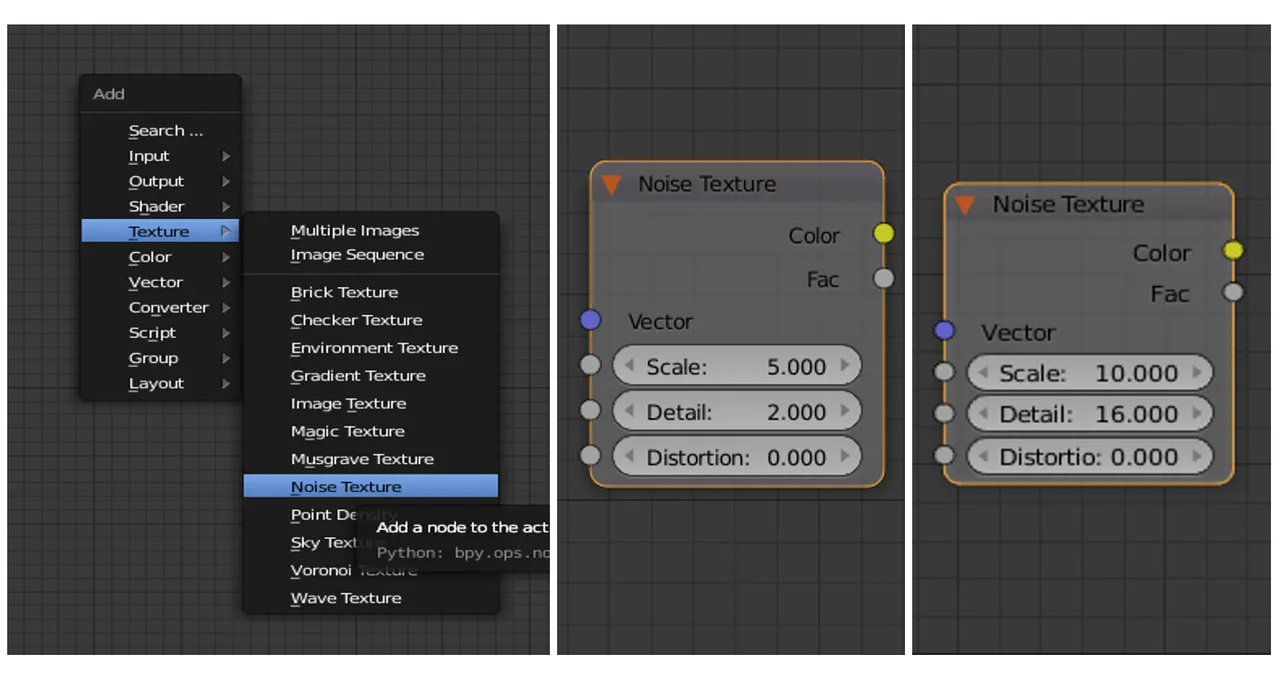
Task: Open the Layout submenu
Action: tap(160, 383)
